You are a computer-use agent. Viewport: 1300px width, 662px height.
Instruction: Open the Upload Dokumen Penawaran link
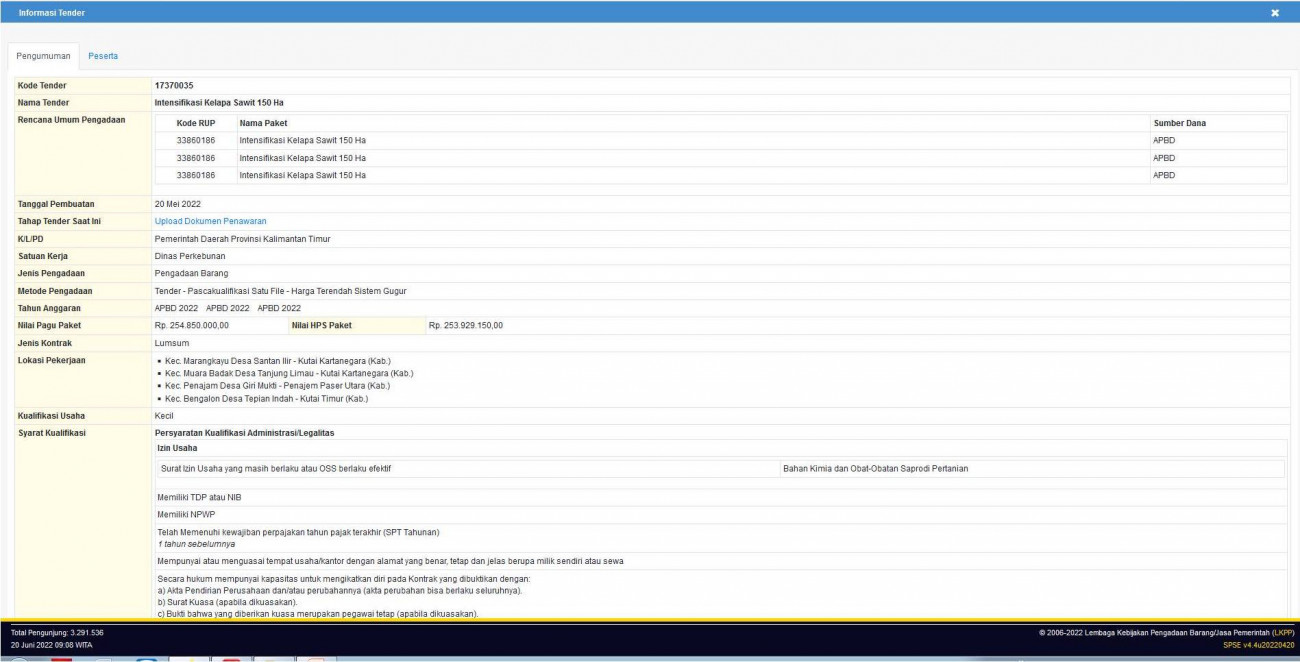tap(210, 221)
